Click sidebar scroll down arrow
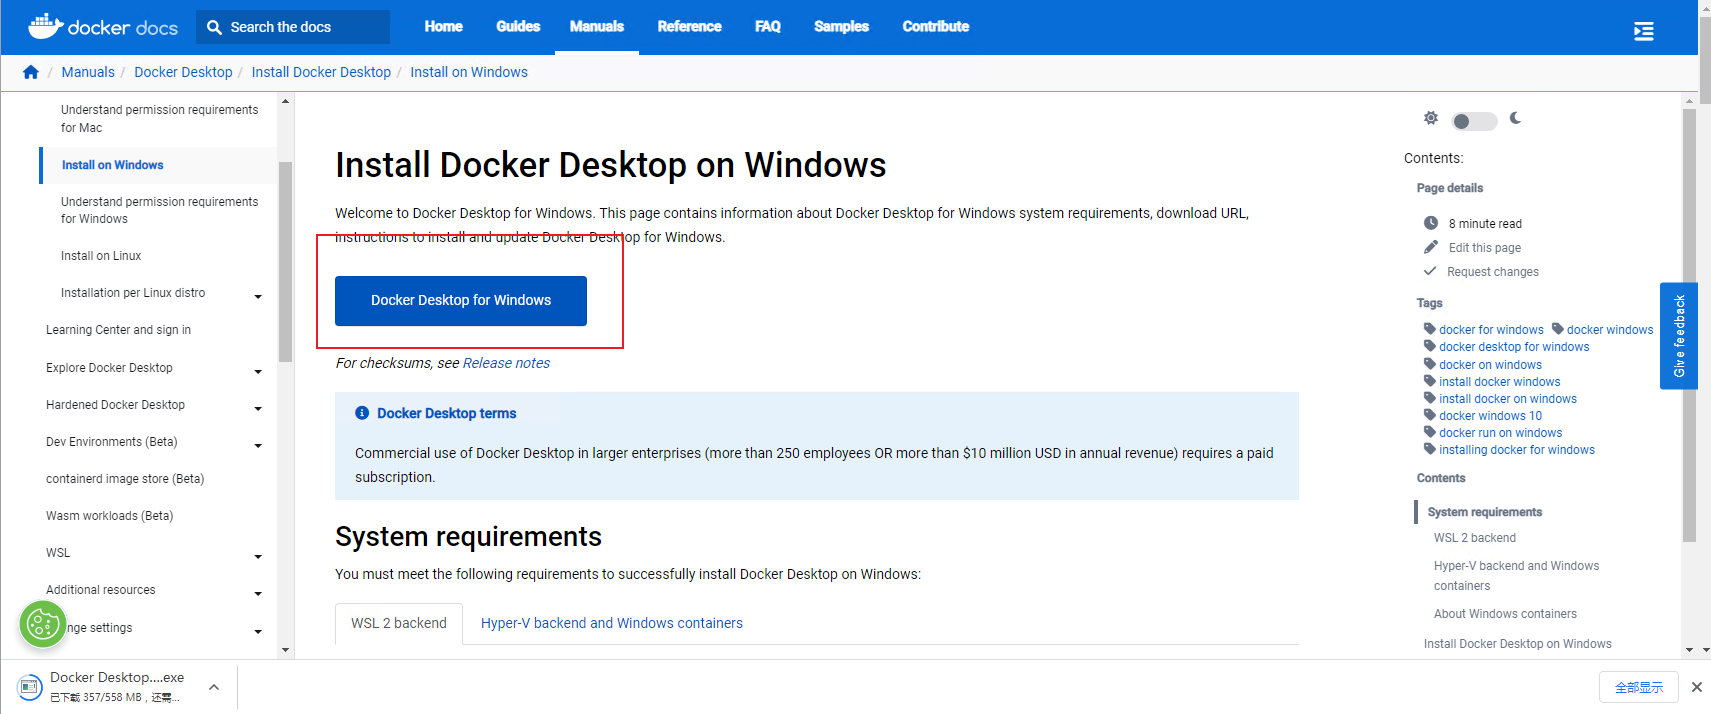Viewport: 1711px width, 714px height. 285,650
